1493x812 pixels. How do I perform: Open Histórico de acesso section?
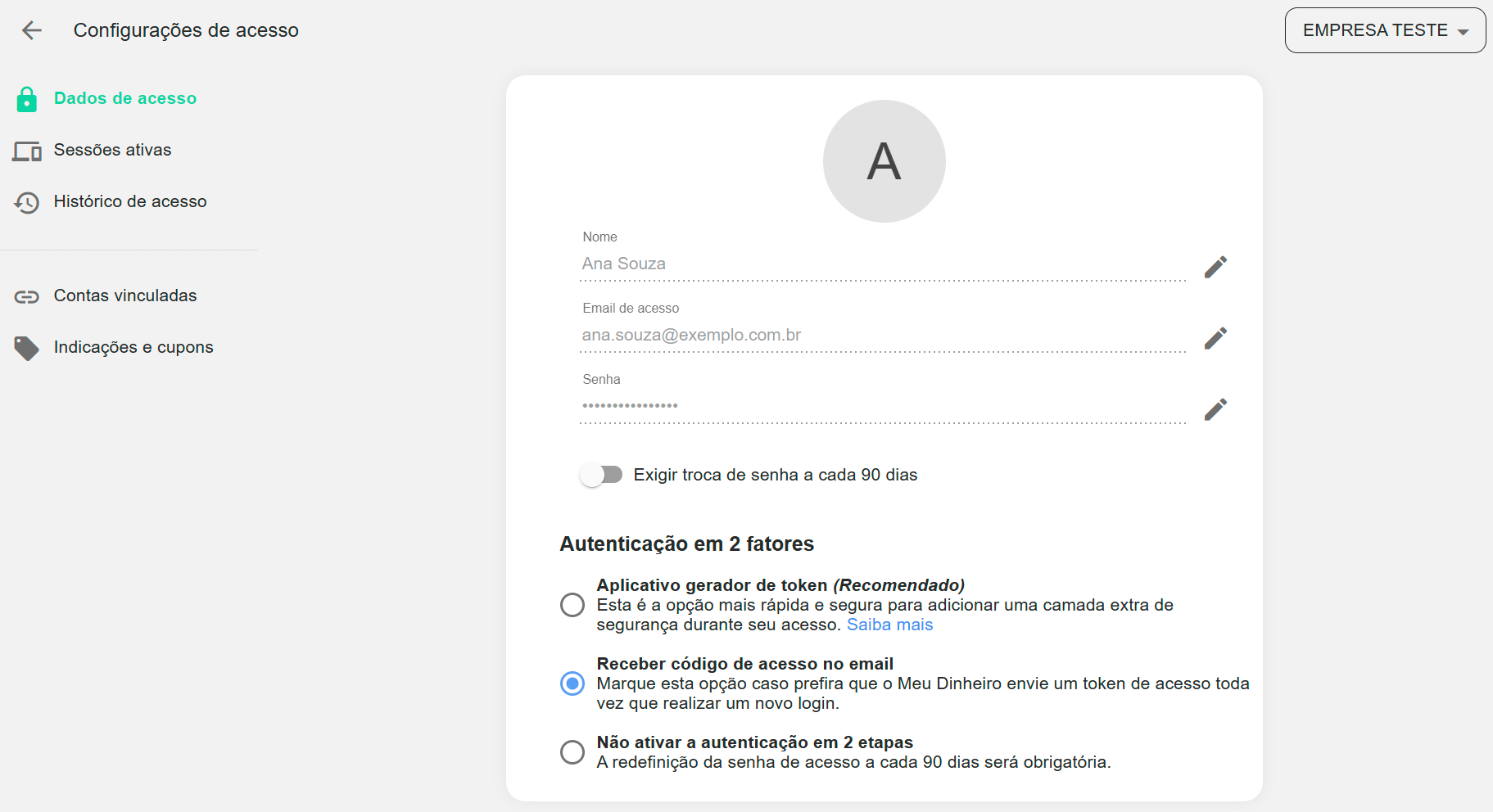tap(130, 201)
